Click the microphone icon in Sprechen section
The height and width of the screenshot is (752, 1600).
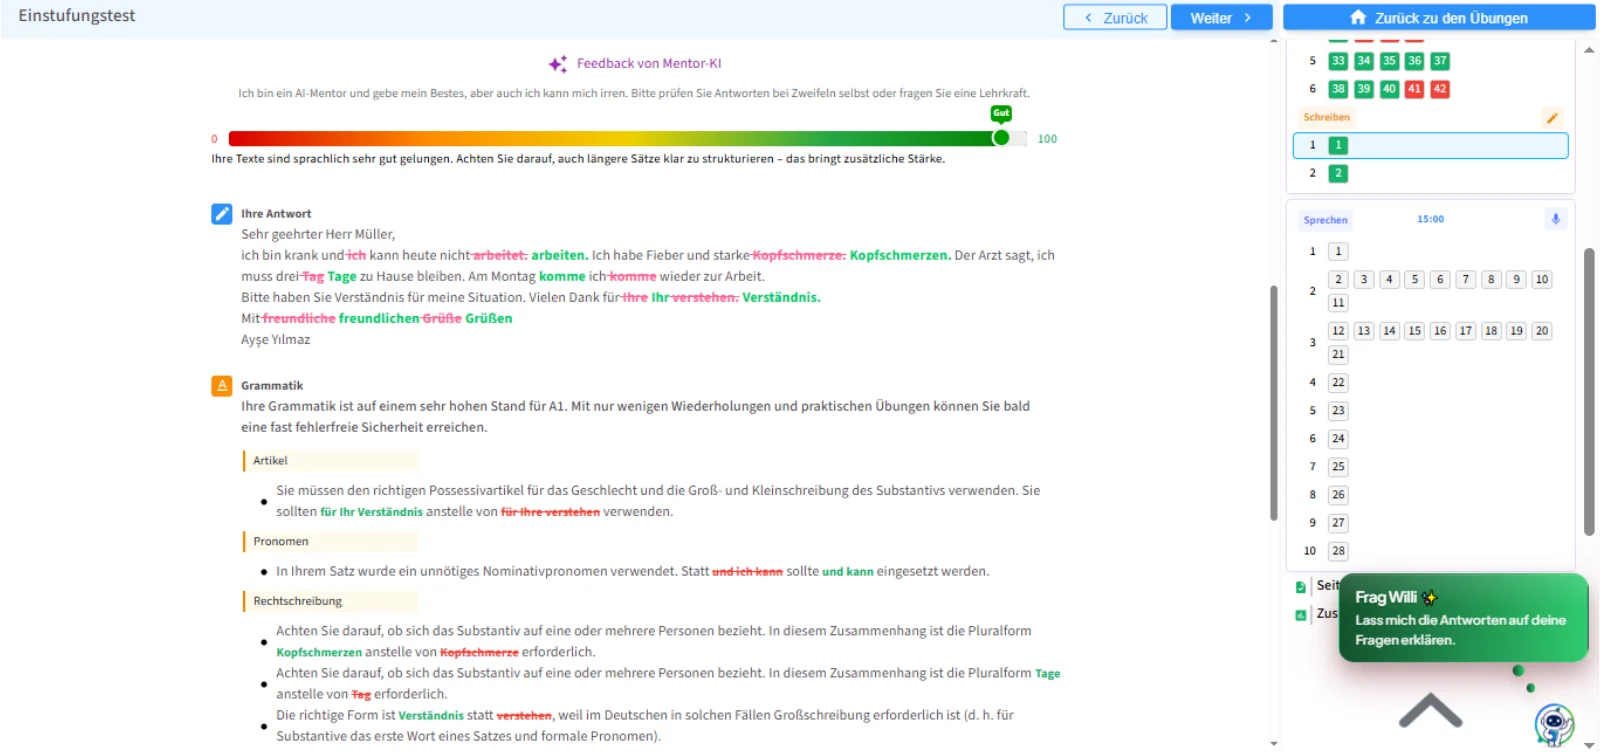click(1555, 219)
